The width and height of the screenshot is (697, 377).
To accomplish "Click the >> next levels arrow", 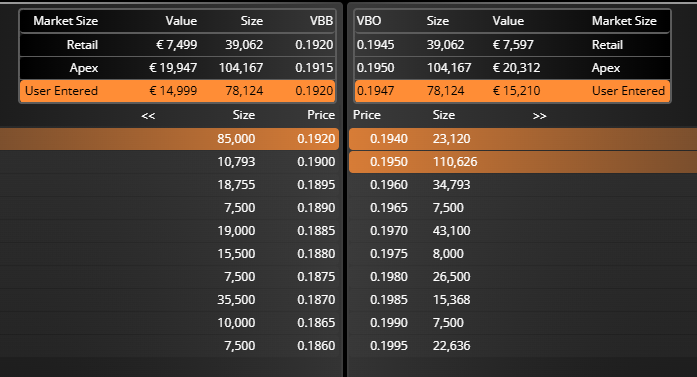I will (539, 116).
